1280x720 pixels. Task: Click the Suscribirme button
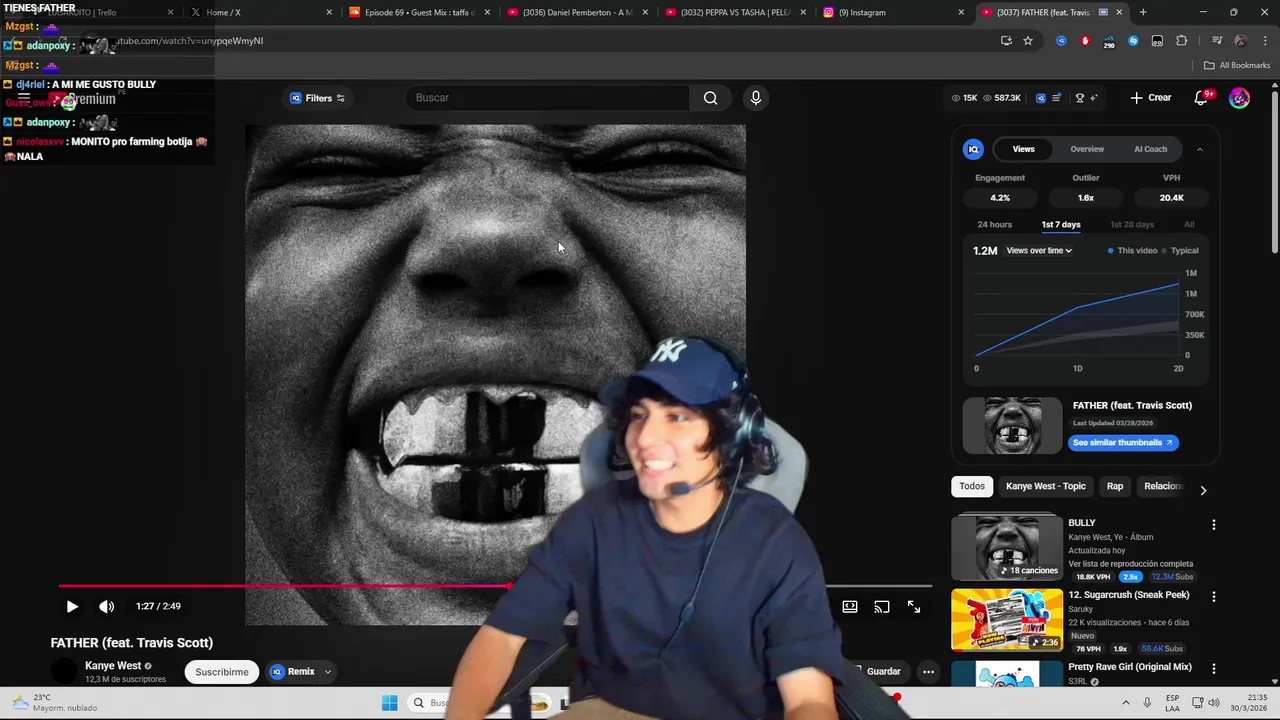pos(222,672)
